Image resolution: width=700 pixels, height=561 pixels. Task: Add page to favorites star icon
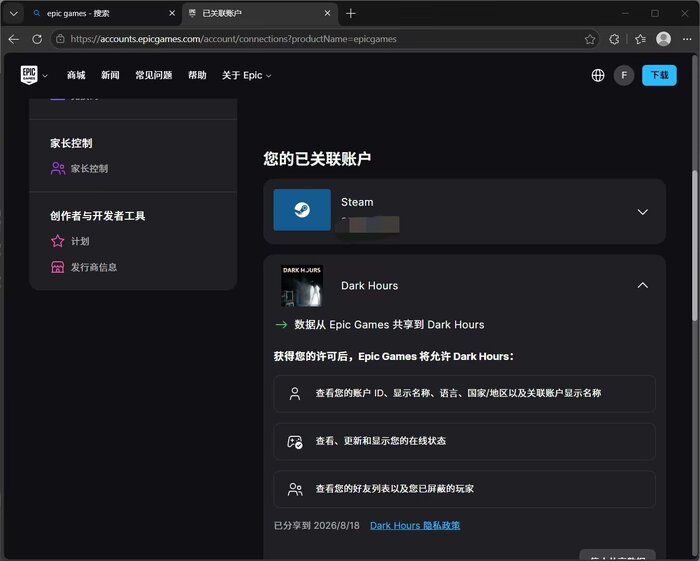[590, 39]
